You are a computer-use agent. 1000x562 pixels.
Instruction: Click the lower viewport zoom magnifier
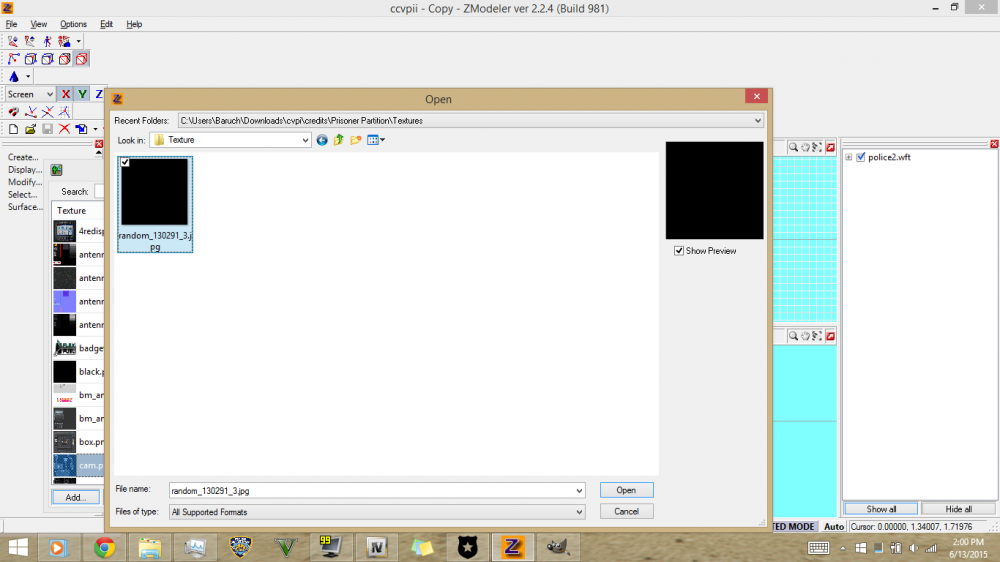tap(793, 336)
